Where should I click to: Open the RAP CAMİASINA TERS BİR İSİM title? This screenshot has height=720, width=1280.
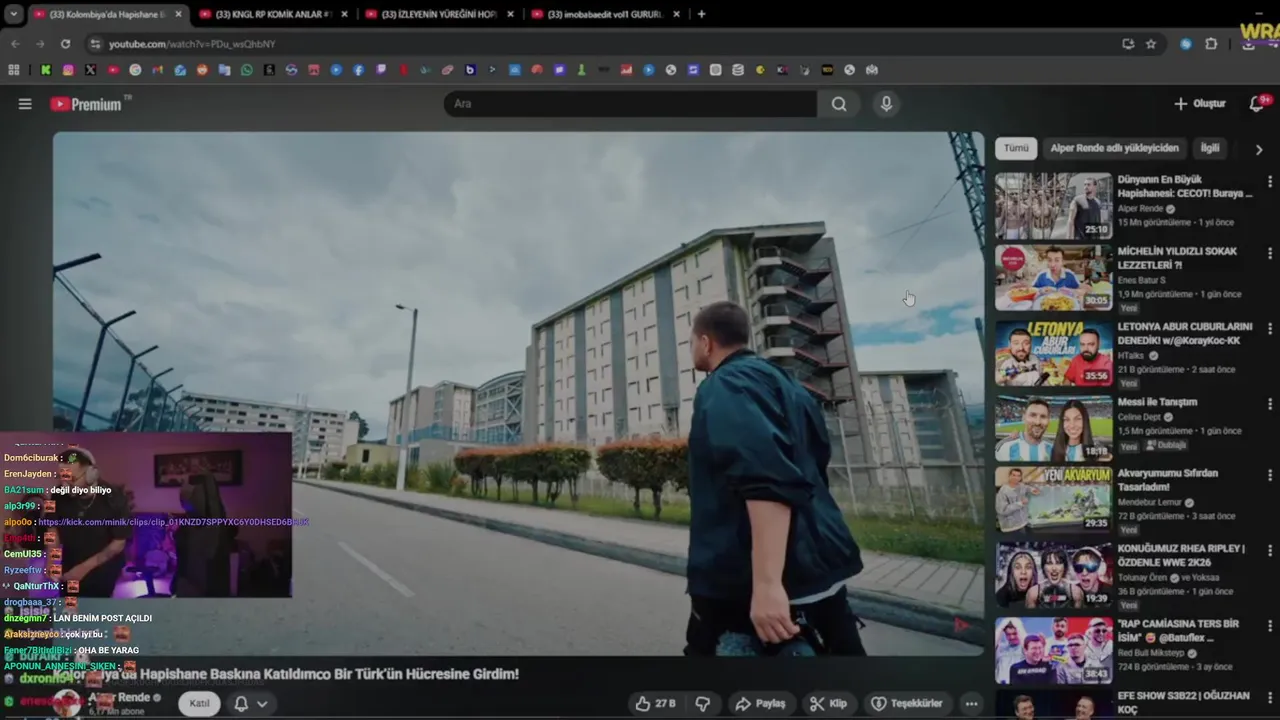(1177, 630)
